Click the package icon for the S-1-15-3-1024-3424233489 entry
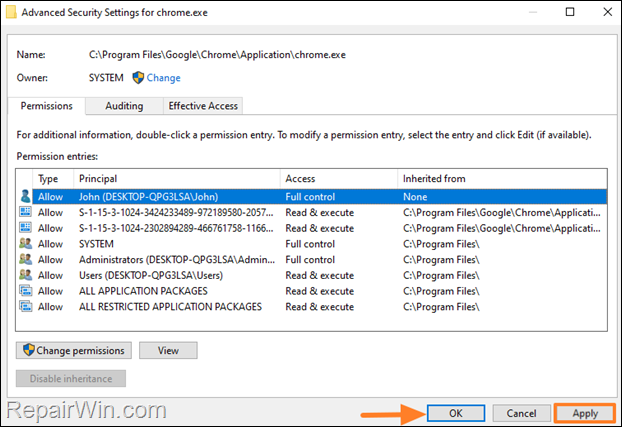The width and height of the screenshot is (622, 427). 25,212
